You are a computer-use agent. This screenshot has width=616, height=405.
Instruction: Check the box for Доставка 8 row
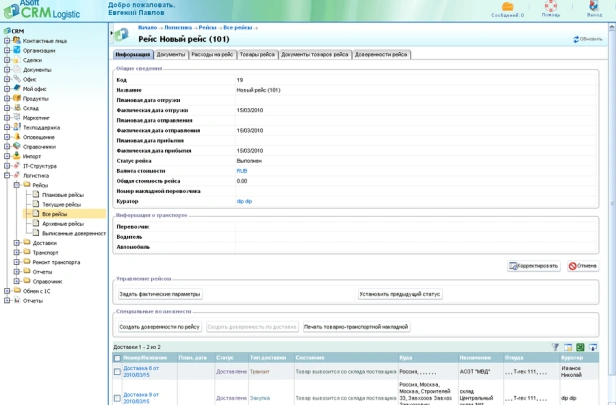pos(118,371)
